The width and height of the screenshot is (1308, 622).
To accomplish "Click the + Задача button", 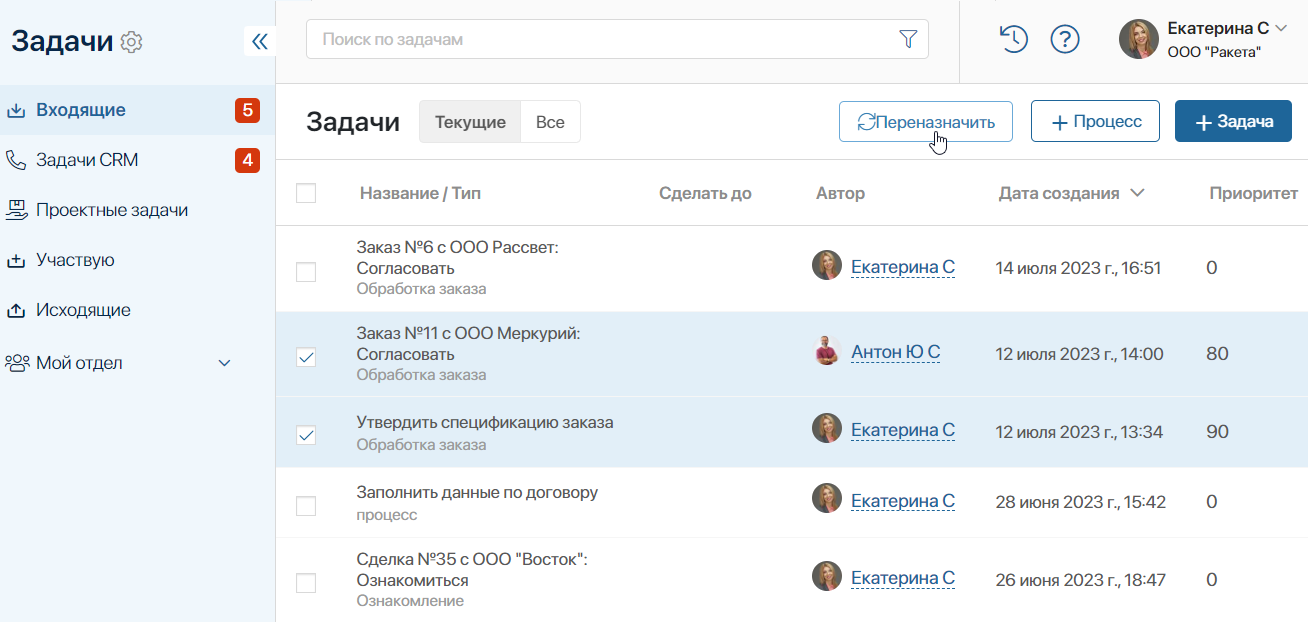I will 1233,121.
